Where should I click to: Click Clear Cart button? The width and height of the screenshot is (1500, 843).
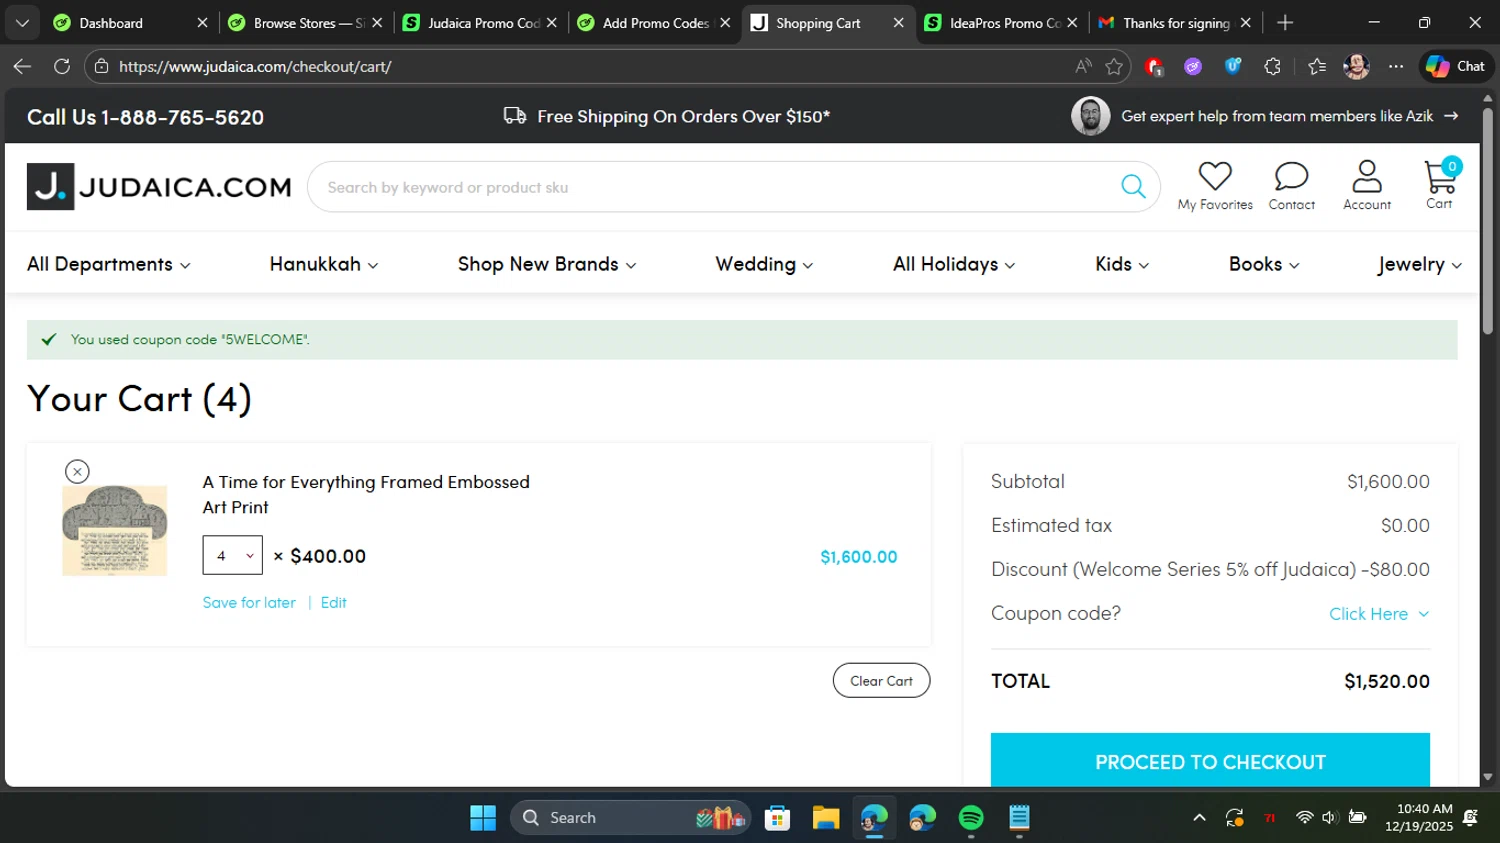tap(881, 681)
